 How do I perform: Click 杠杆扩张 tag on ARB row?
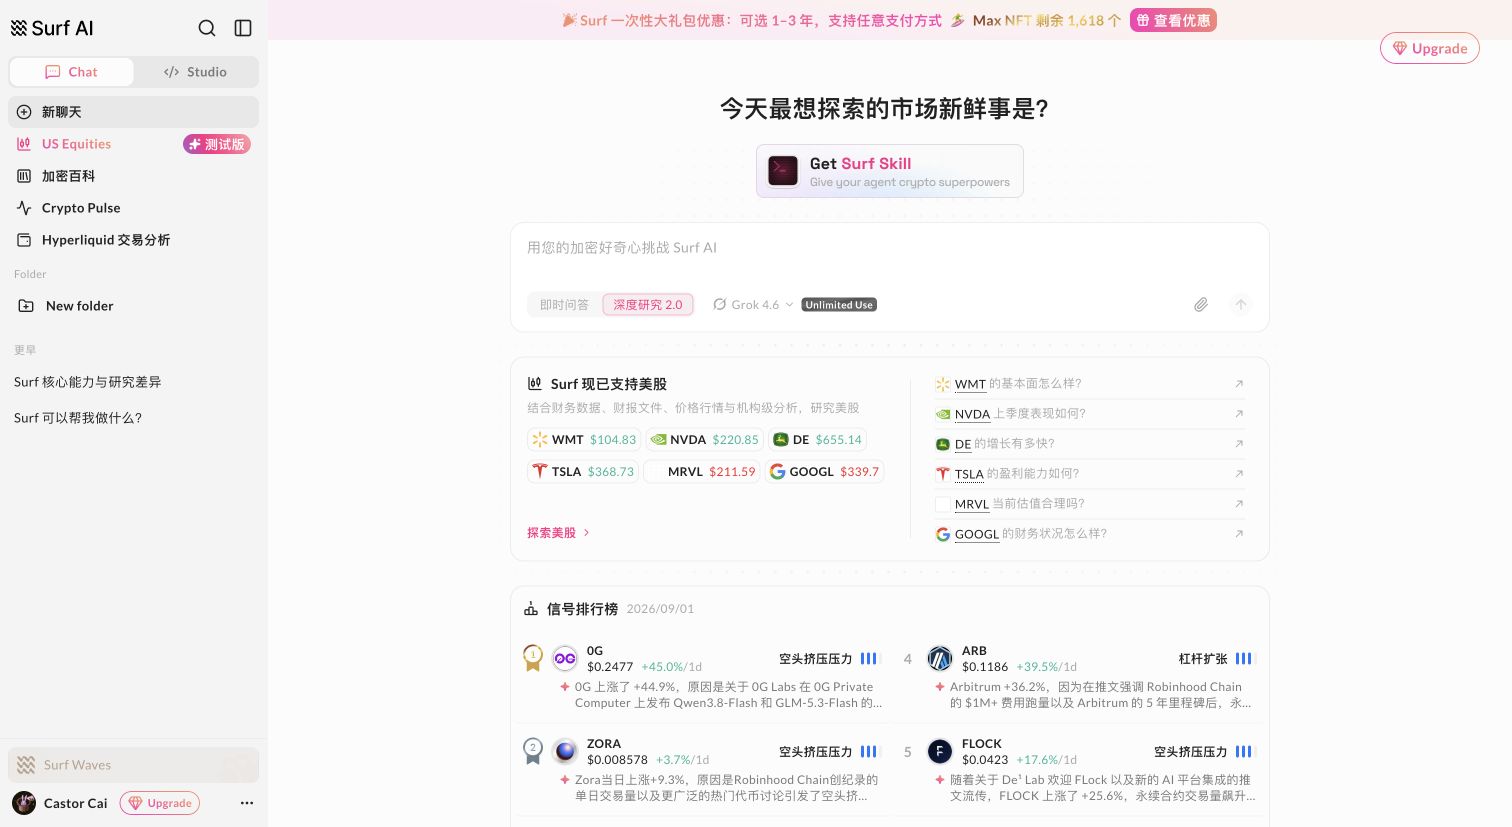1203,659
